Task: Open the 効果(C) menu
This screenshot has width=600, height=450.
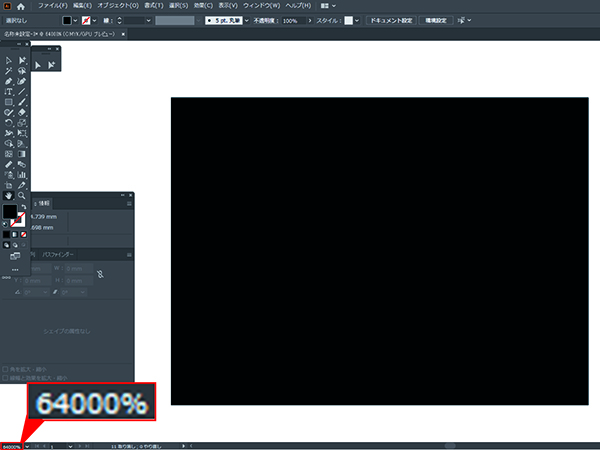Action: 203,6
